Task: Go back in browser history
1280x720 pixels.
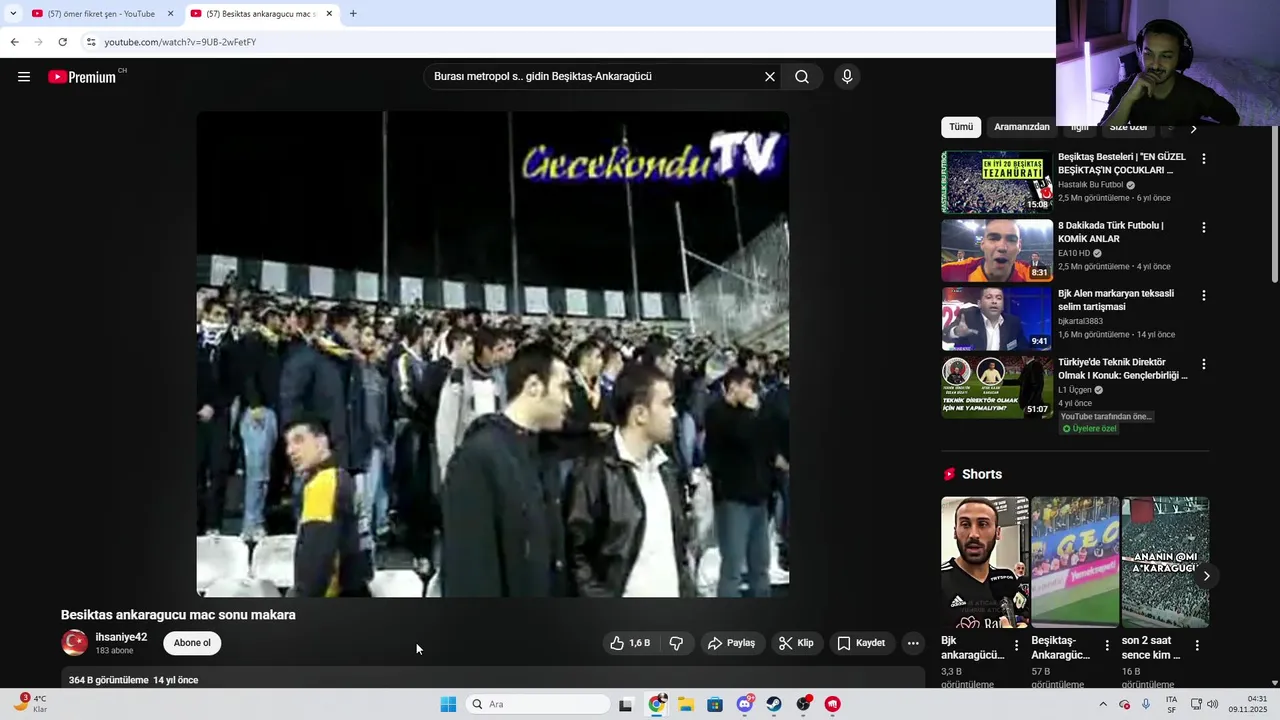Action: tap(14, 42)
